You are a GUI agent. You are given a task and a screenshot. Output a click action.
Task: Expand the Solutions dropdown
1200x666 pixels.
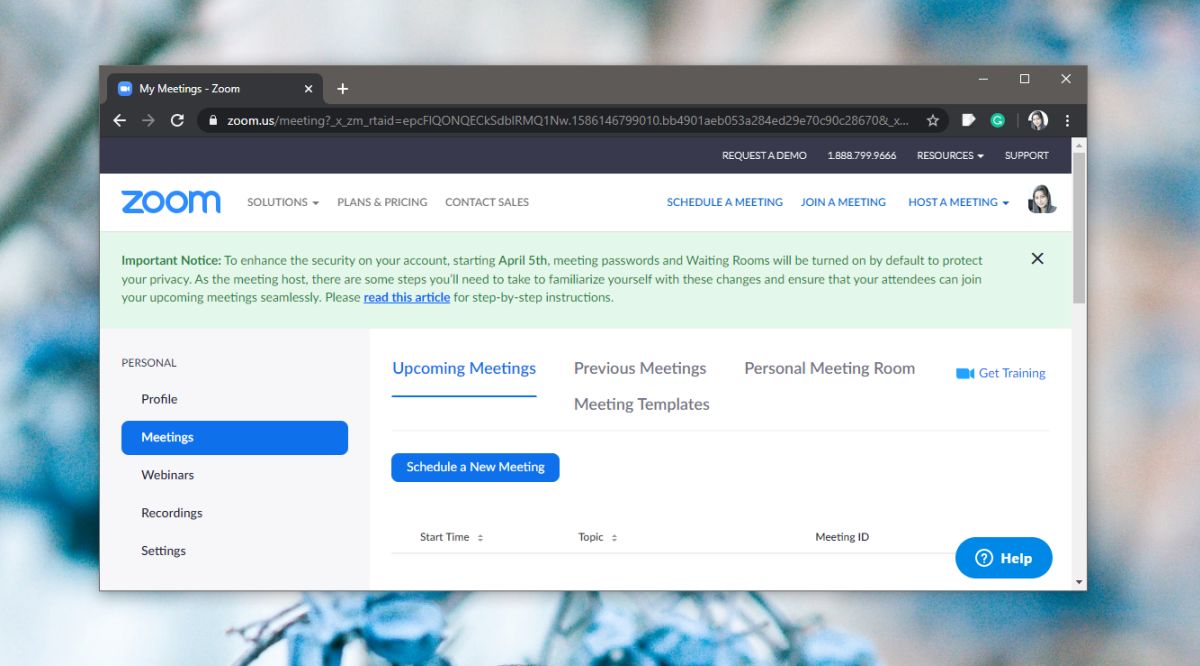pos(283,202)
